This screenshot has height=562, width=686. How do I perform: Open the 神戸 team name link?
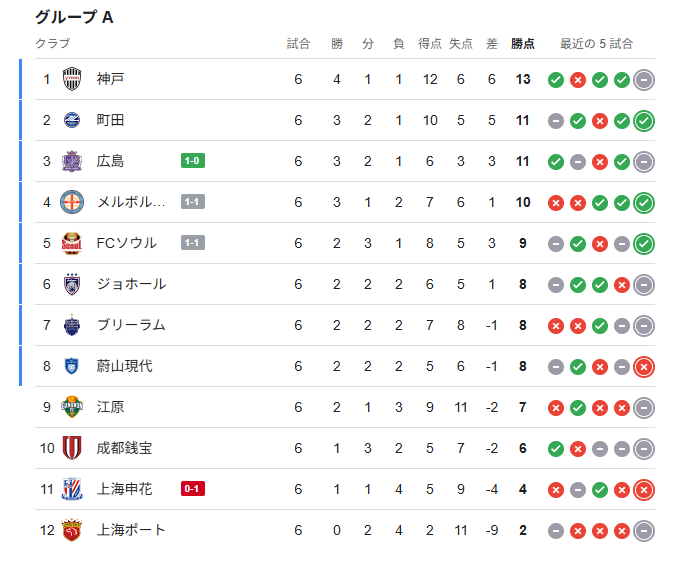(x=111, y=80)
